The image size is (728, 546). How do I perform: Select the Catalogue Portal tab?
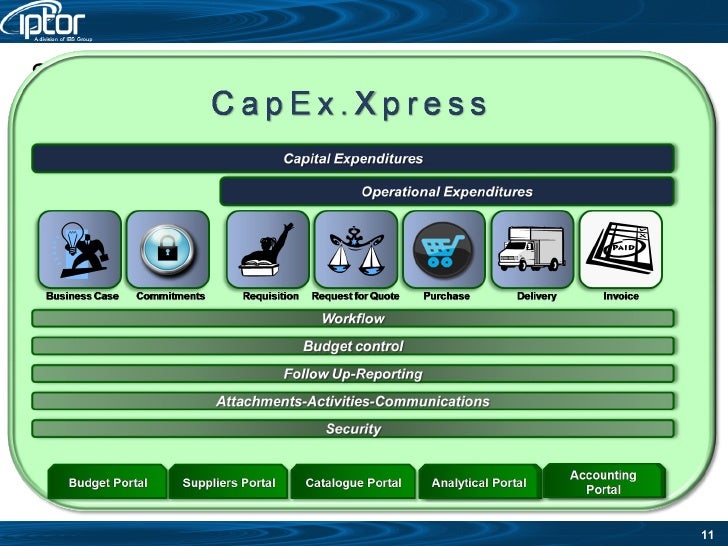353,482
